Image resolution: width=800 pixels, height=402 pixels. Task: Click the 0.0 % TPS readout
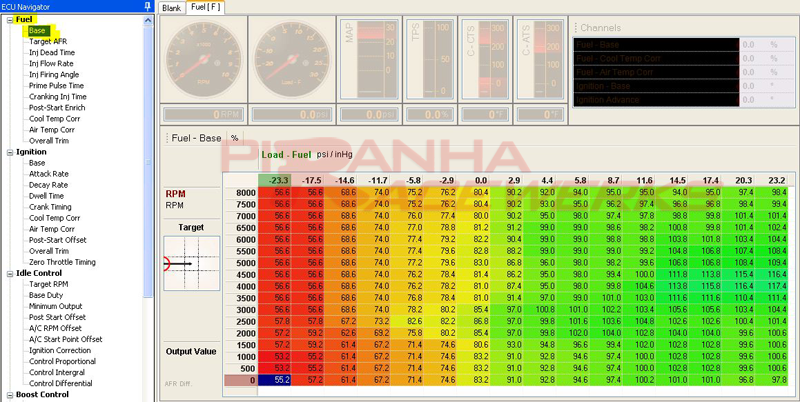click(x=430, y=115)
